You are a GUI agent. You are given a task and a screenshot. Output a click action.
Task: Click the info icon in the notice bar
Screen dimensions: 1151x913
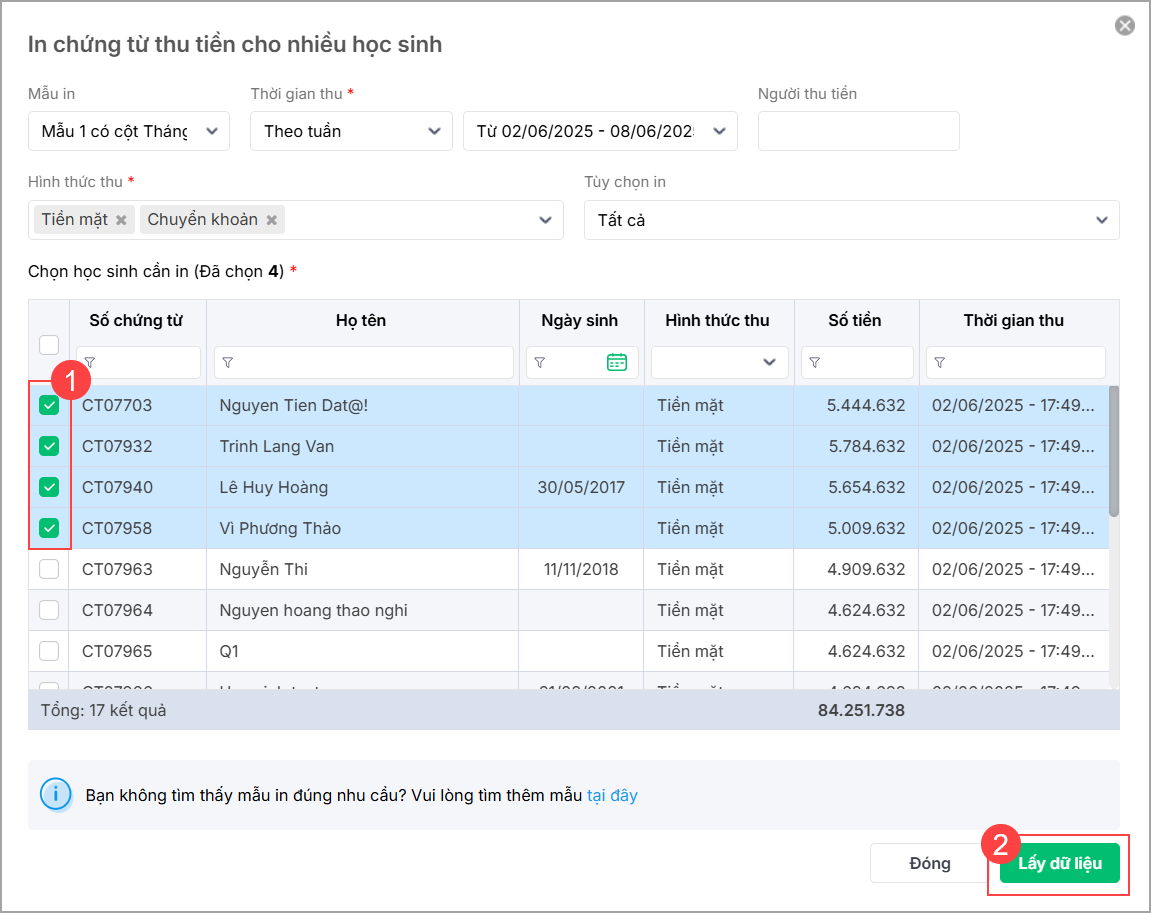click(55, 795)
